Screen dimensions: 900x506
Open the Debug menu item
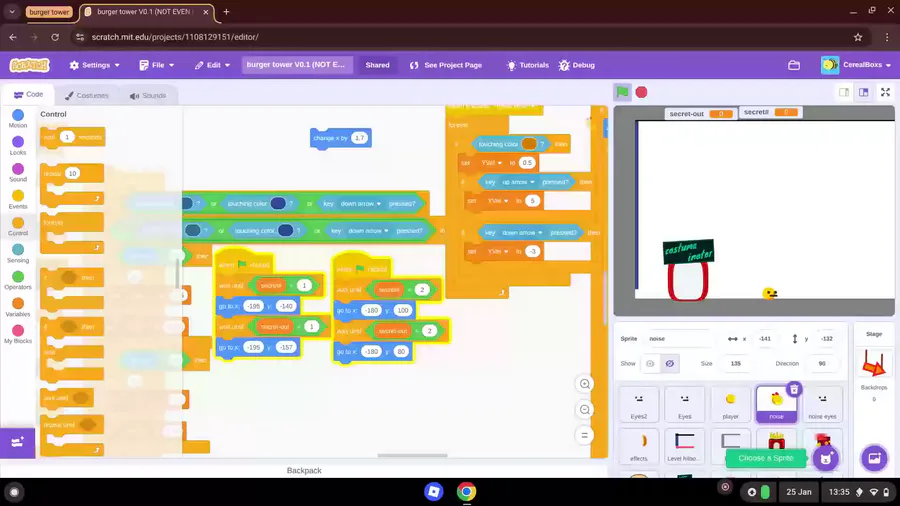pyautogui.click(x=577, y=65)
